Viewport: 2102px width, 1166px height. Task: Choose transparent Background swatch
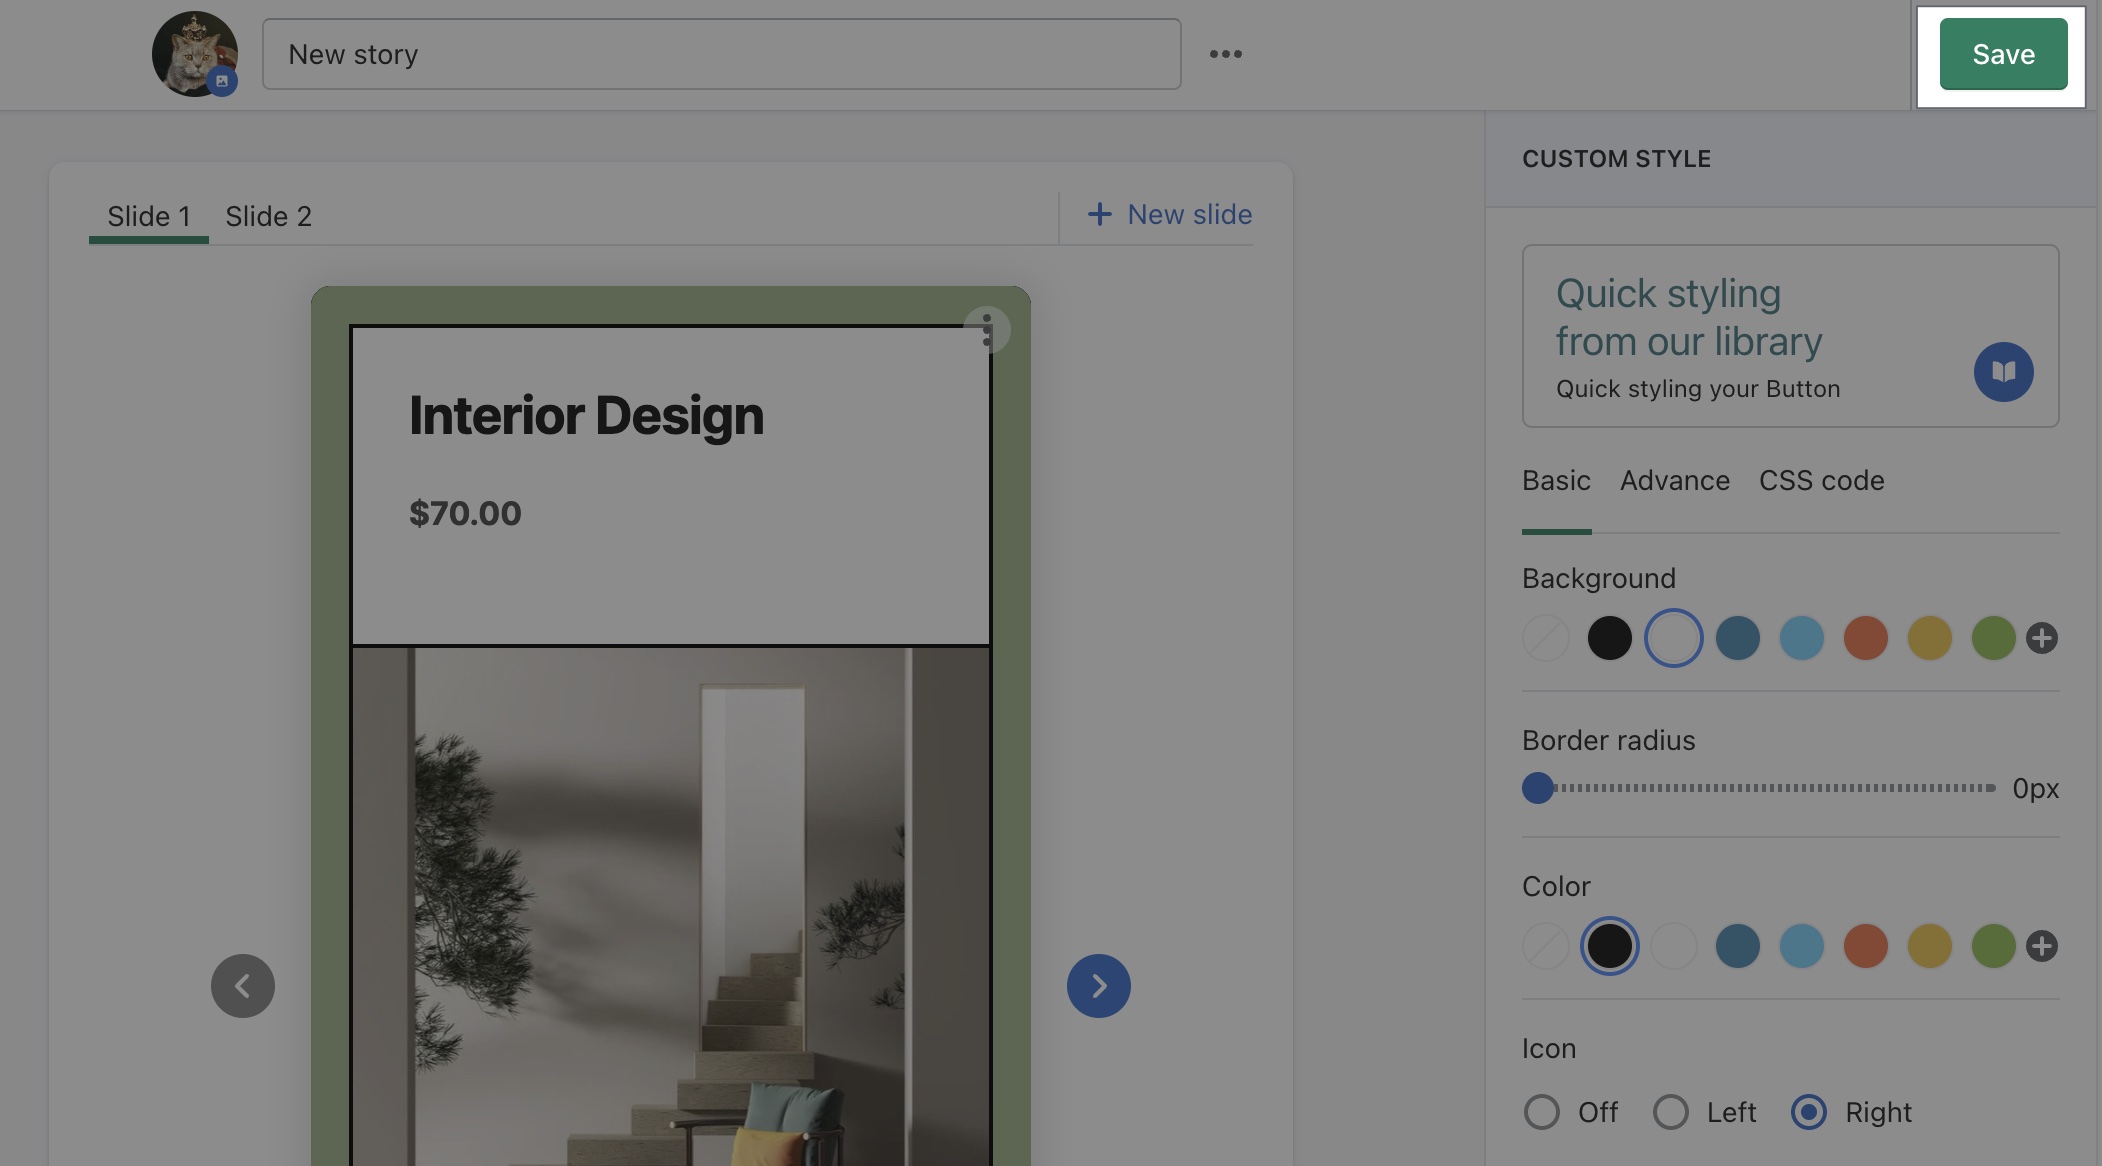point(1546,638)
